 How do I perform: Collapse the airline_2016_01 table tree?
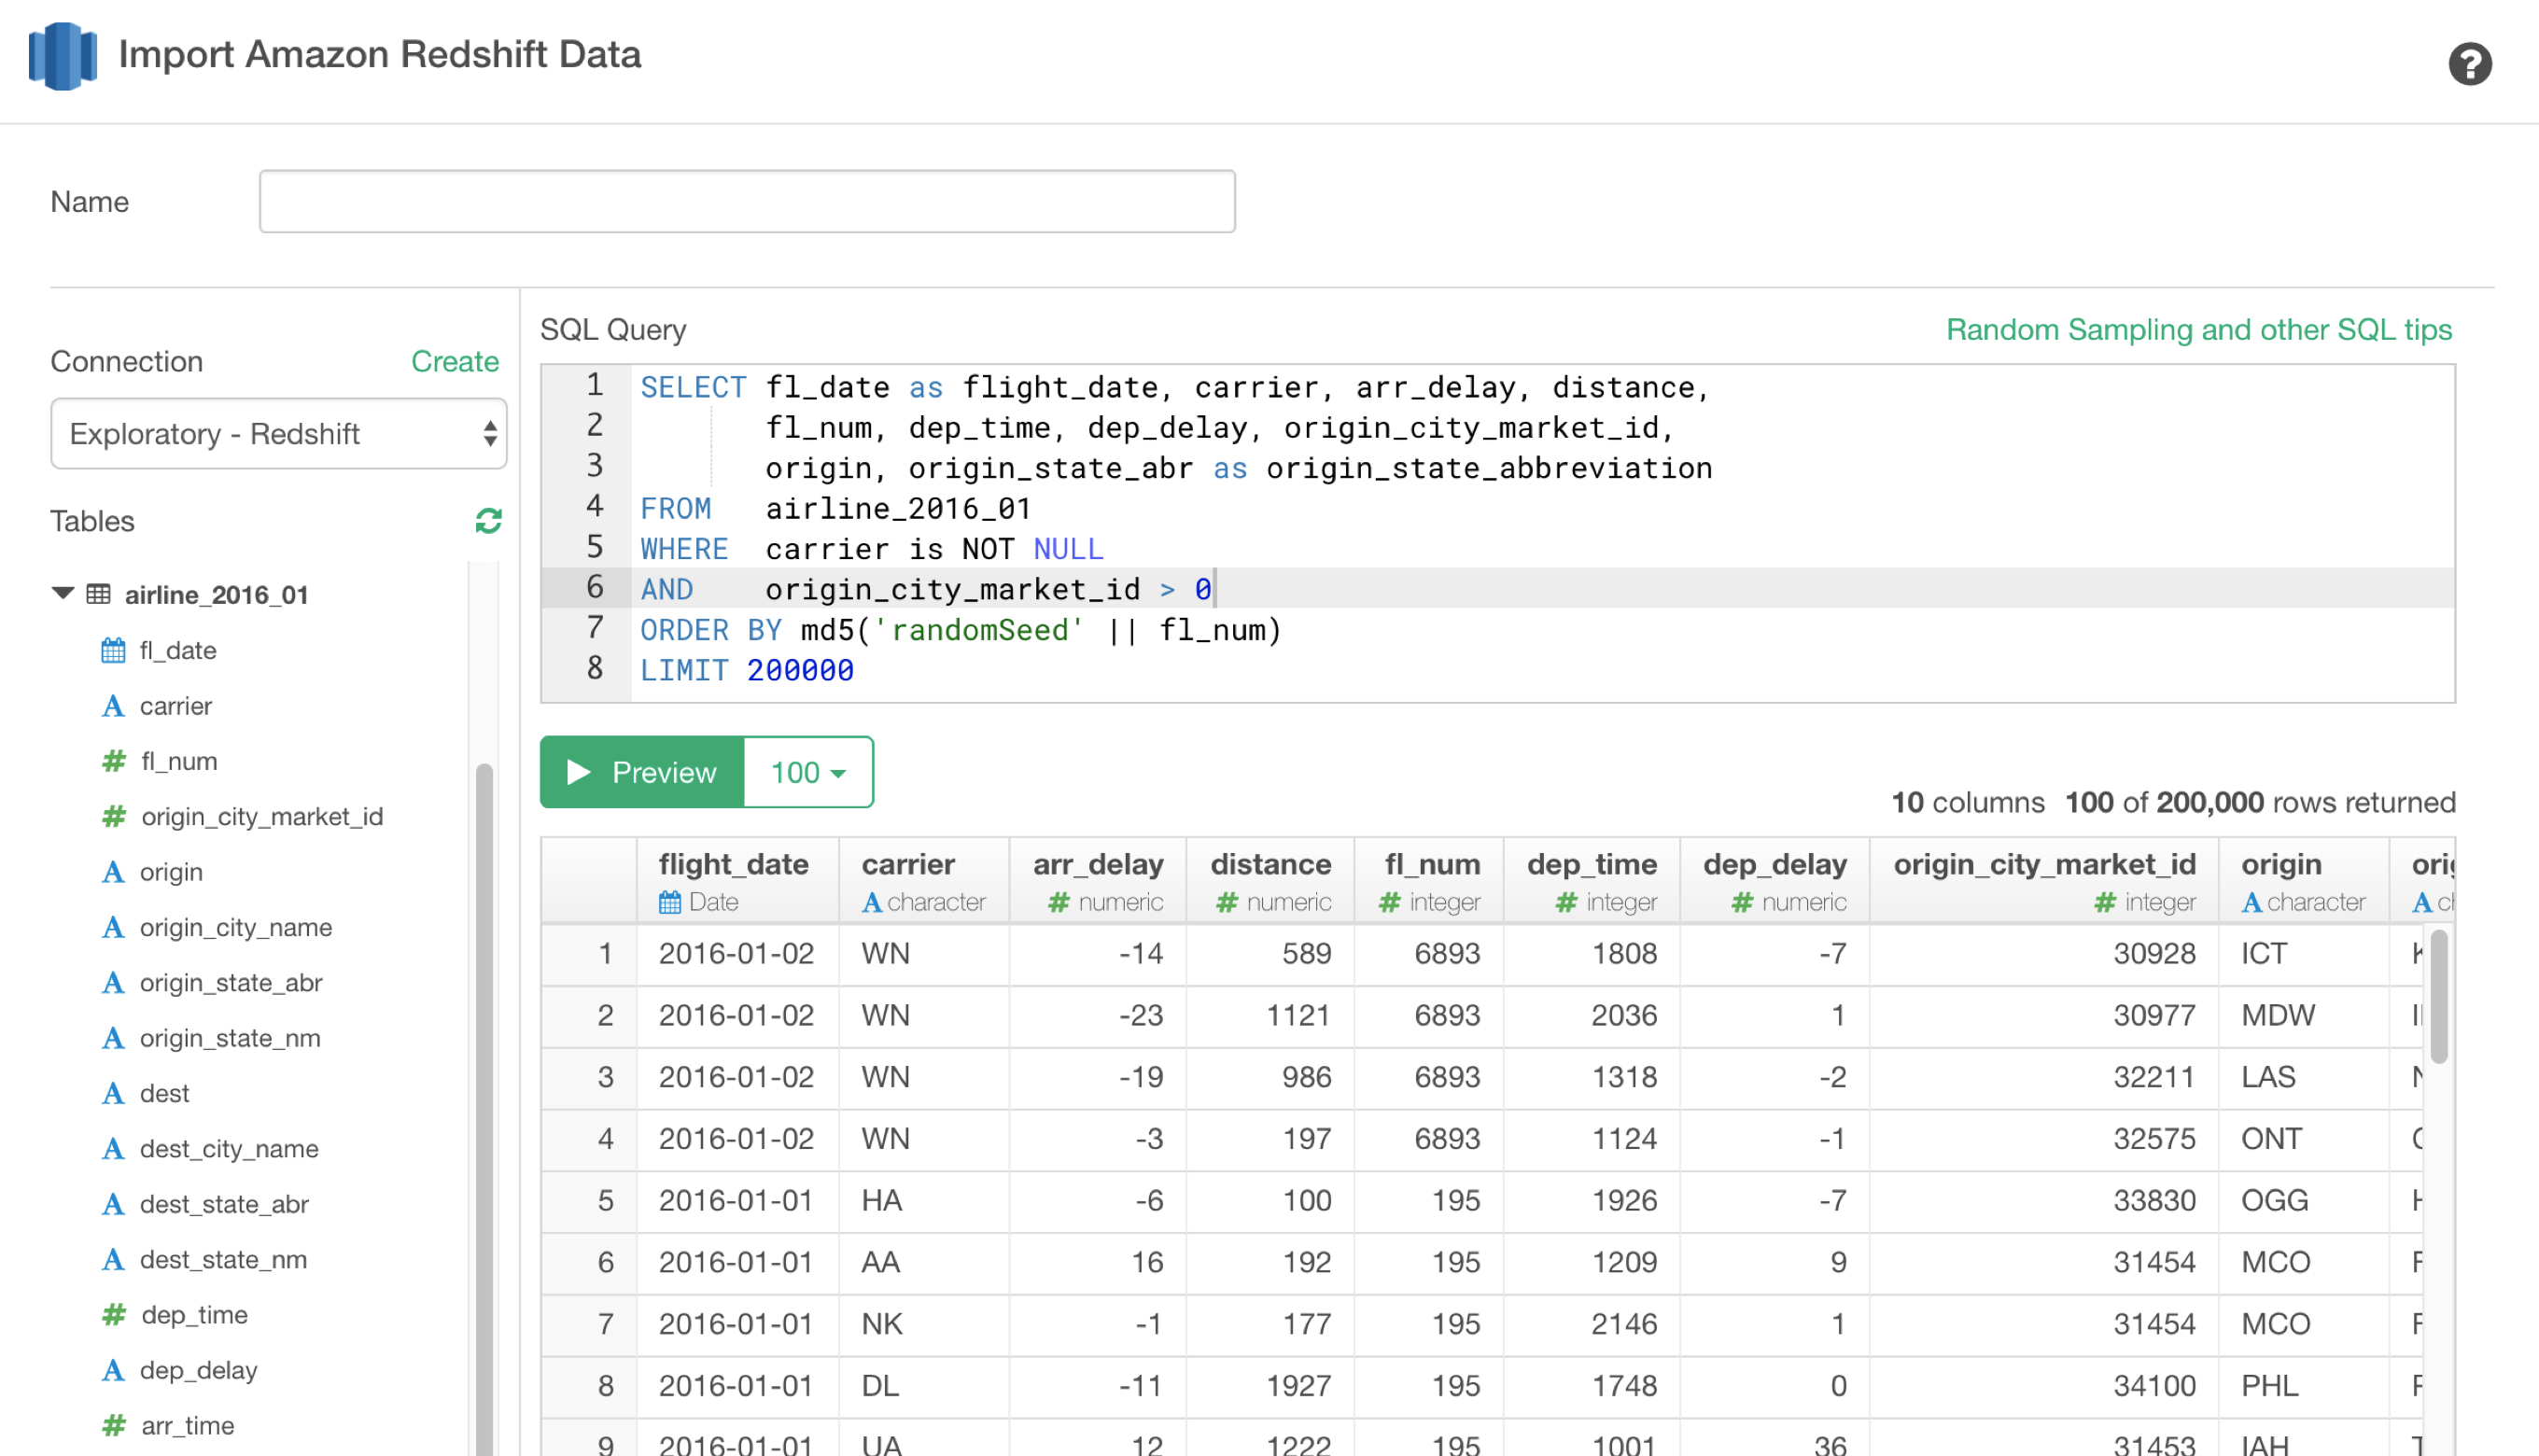[63, 594]
